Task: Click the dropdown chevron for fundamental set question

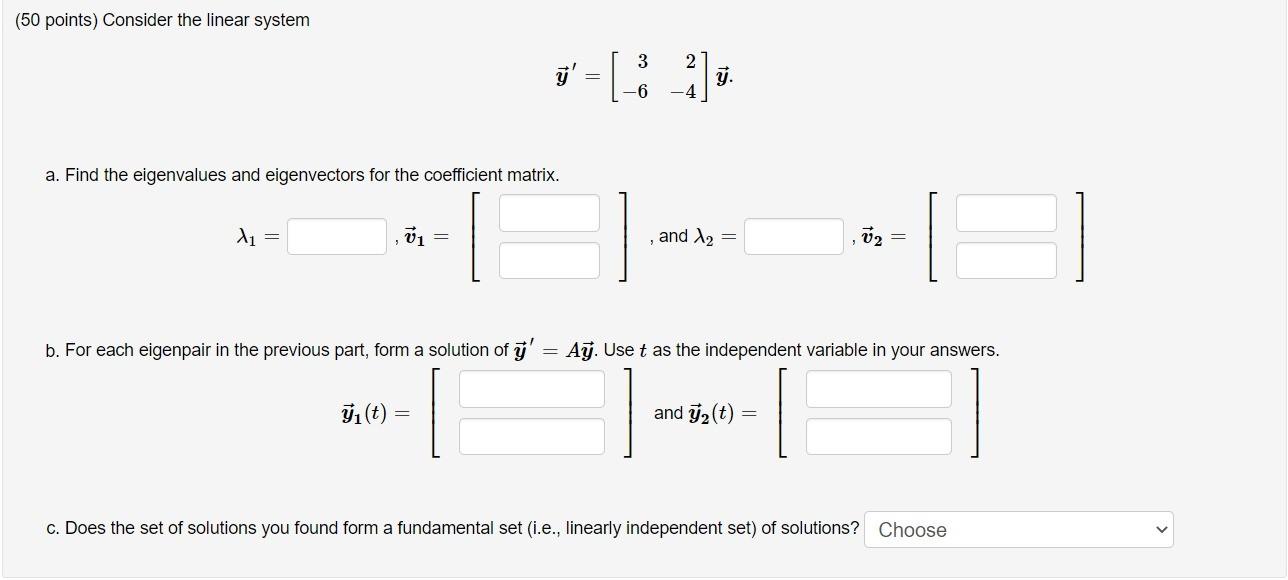Action: point(1159,529)
